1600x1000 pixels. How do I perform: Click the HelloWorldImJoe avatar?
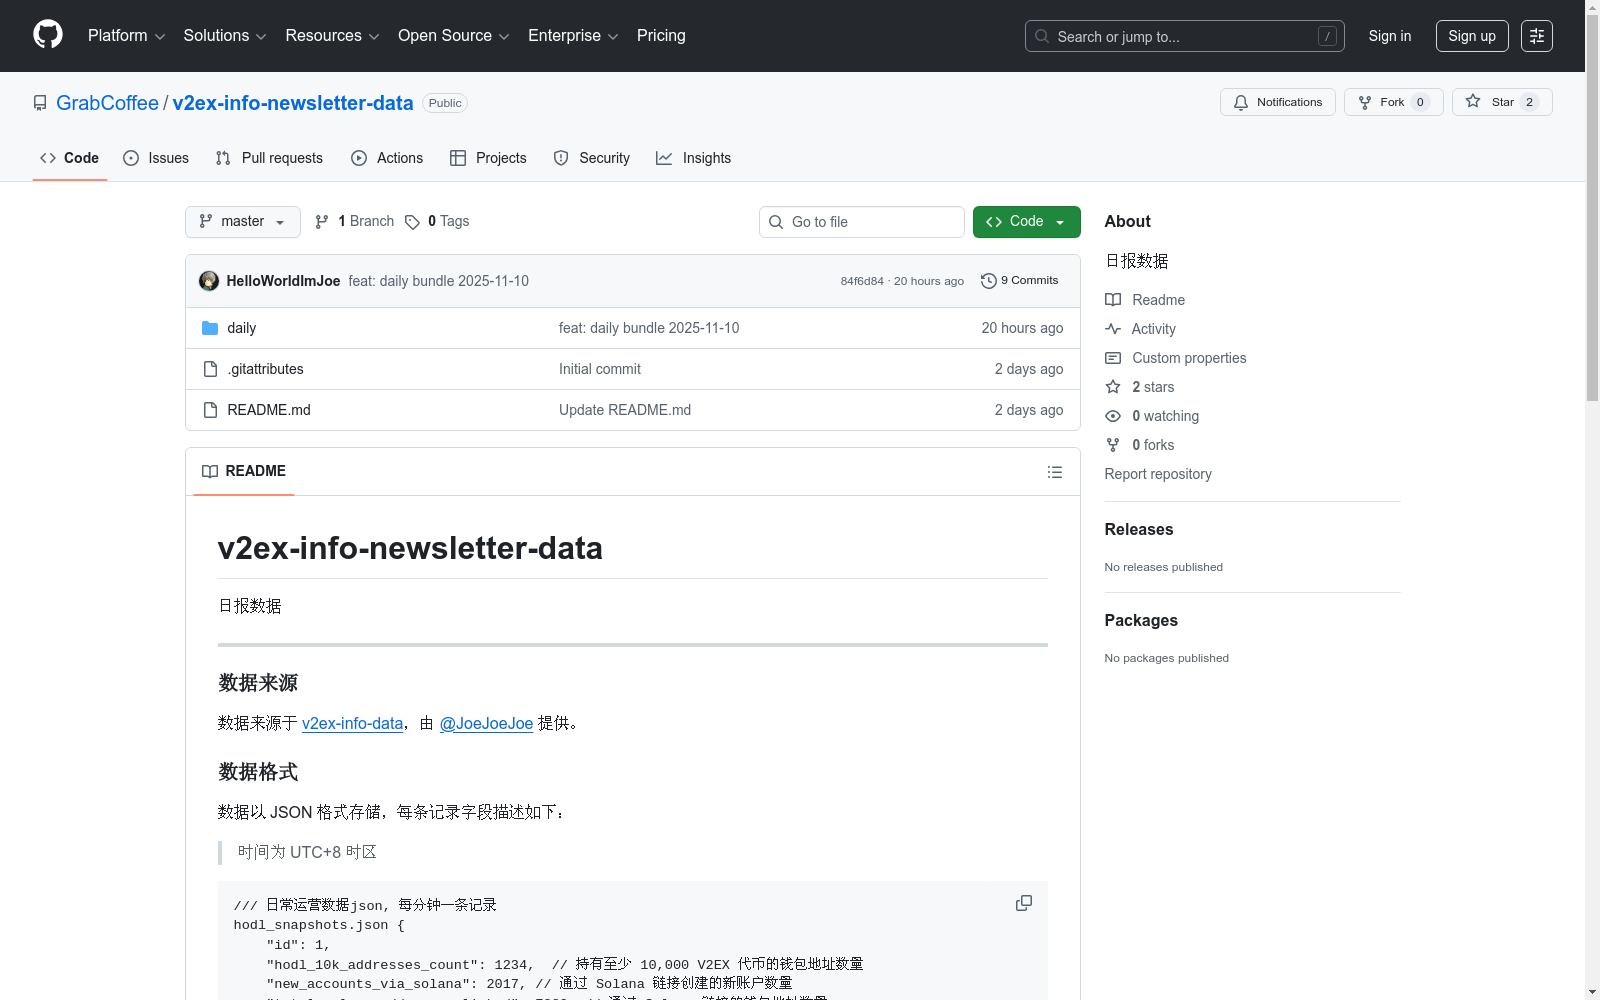click(x=209, y=281)
